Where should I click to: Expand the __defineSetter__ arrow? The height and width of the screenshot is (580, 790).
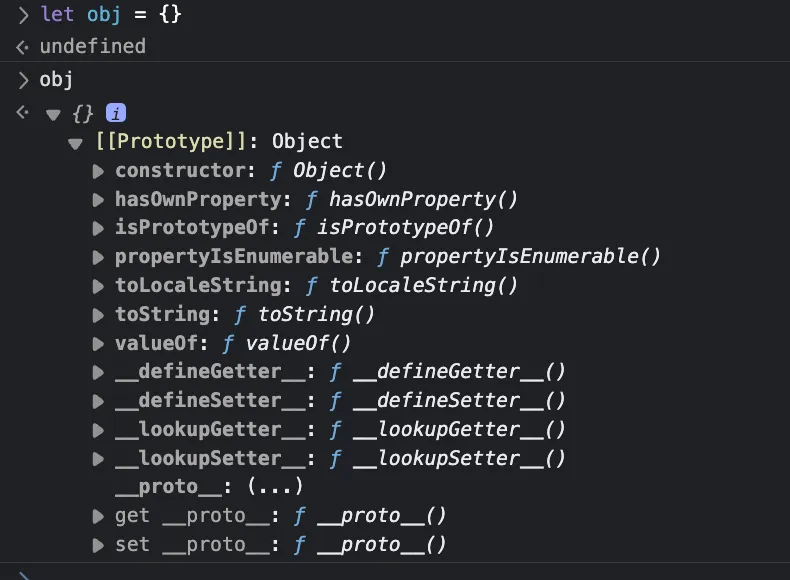point(98,401)
